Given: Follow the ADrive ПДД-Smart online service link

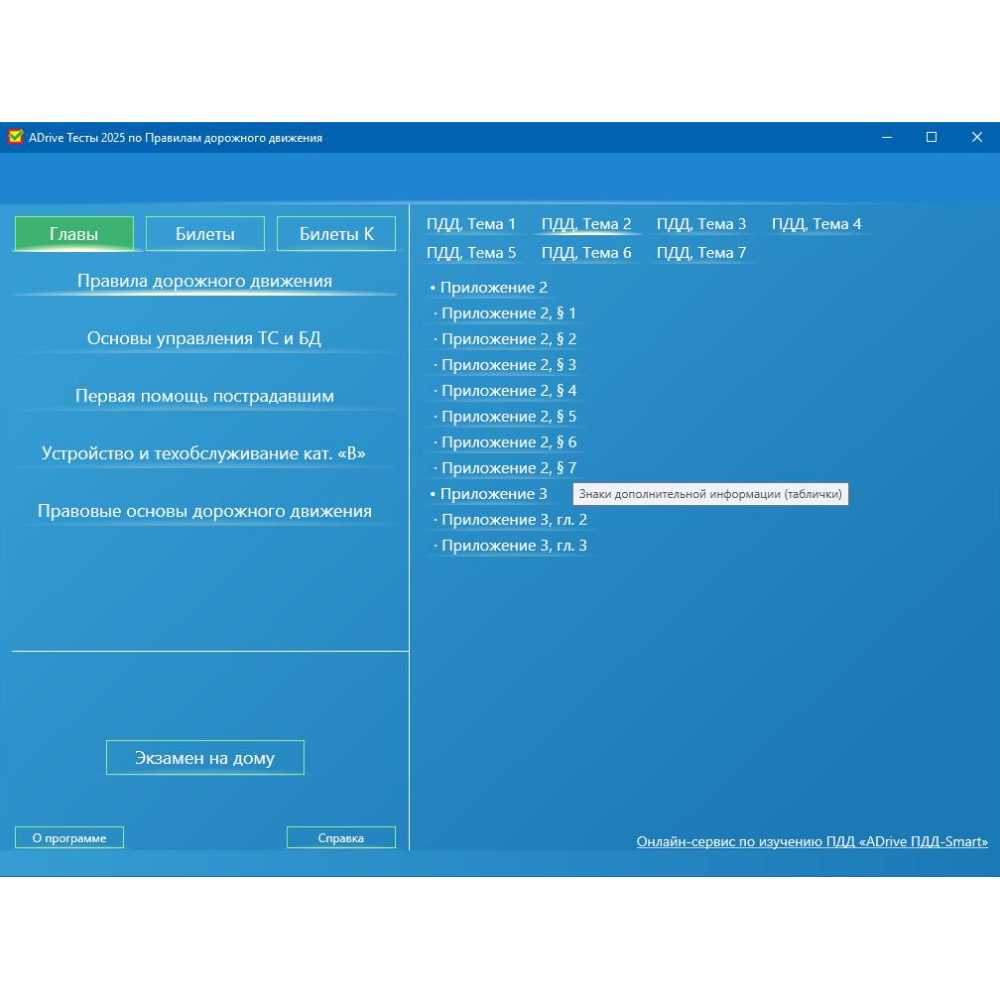Looking at the screenshot, I should 812,842.
